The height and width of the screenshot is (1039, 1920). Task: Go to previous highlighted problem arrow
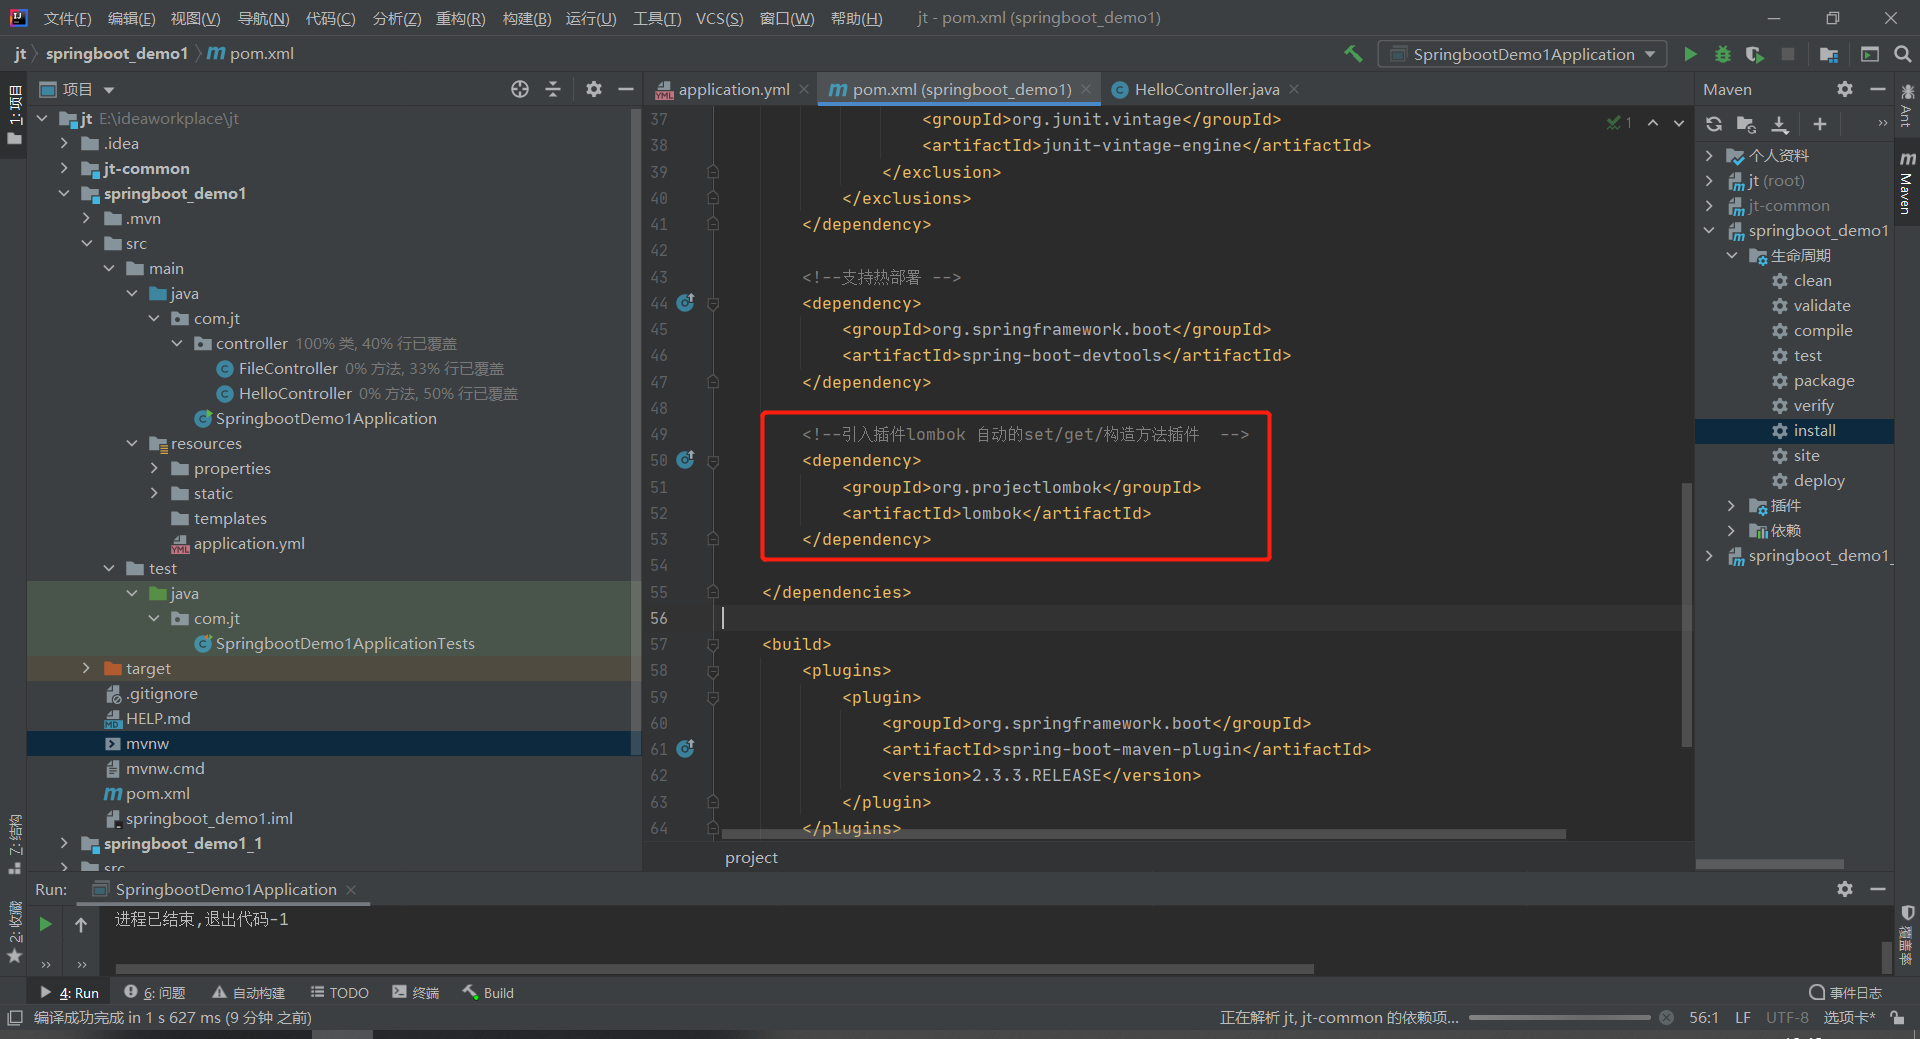coord(1653,123)
